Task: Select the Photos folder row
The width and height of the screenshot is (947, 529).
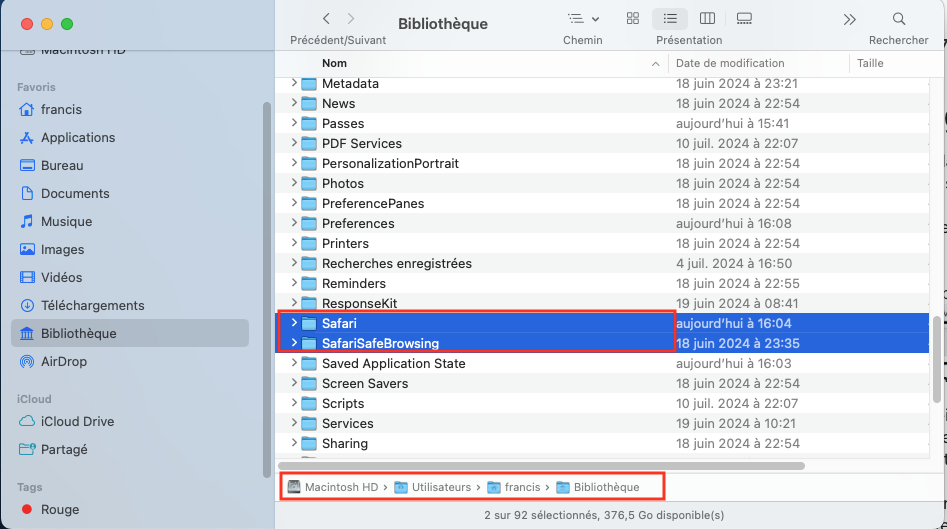Action: 602,184
